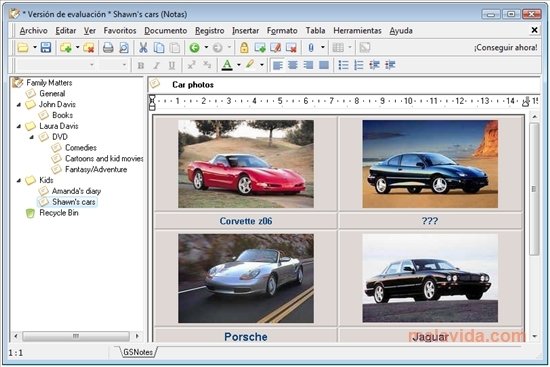550x367 pixels.
Task: Click the edit record icon
Action: [x=276, y=47]
